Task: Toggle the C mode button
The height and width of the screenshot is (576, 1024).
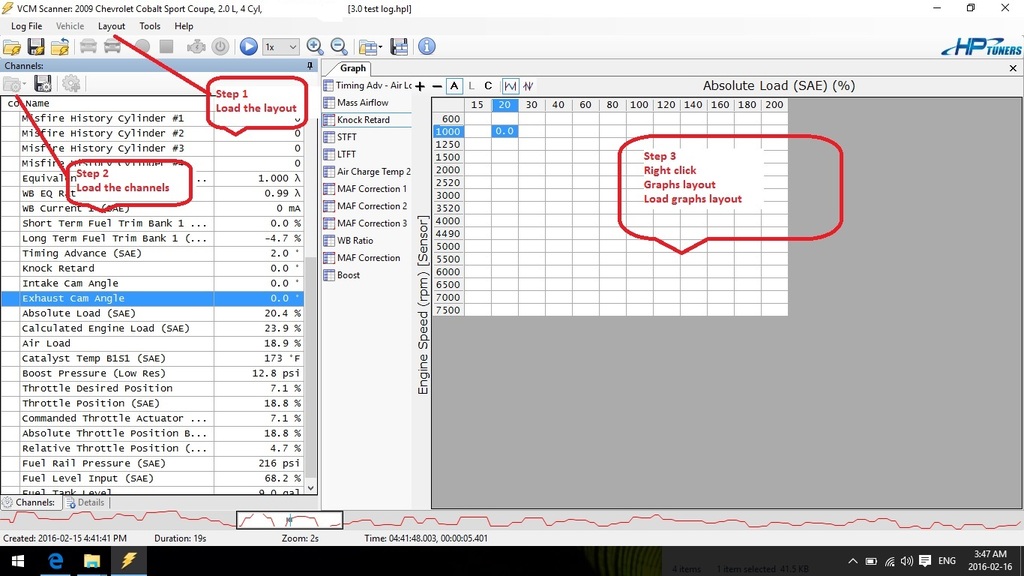Action: [488, 86]
